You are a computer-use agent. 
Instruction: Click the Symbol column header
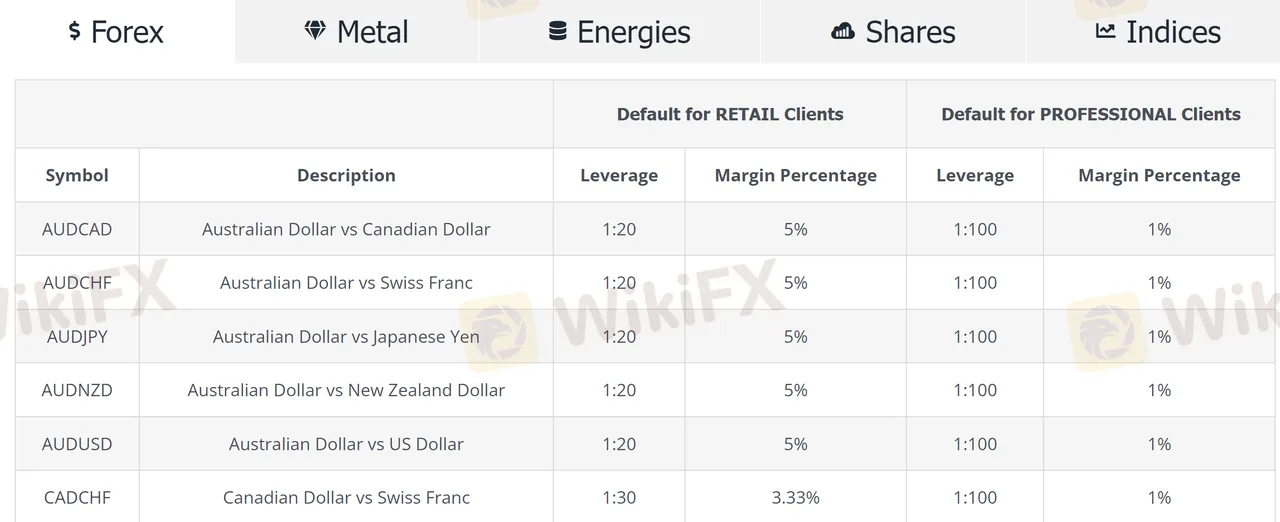click(77, 176)
